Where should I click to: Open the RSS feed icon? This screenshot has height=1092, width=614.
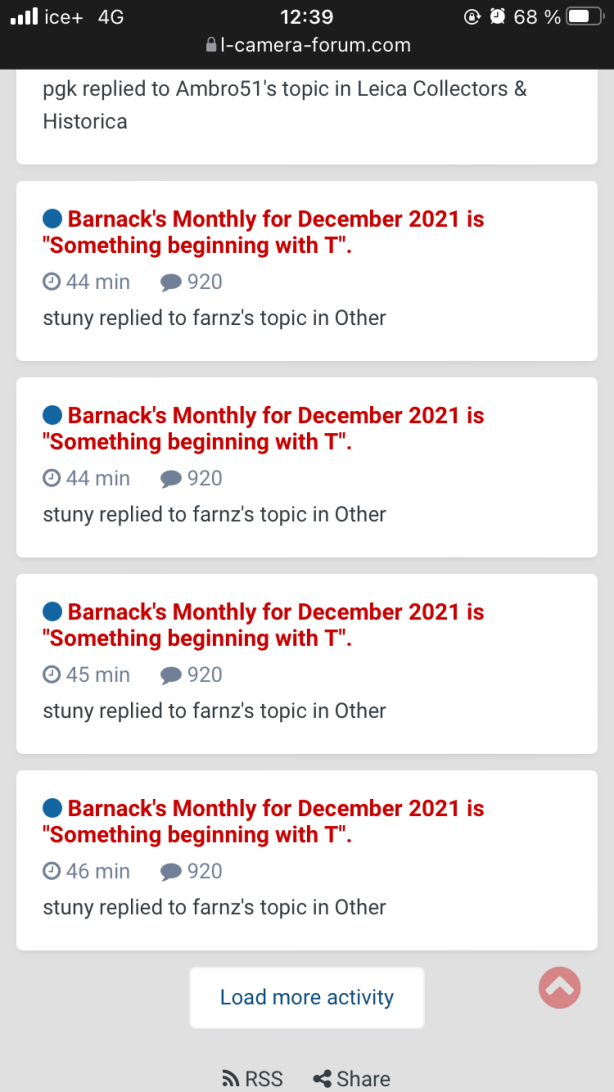[x=231, y=1079]
